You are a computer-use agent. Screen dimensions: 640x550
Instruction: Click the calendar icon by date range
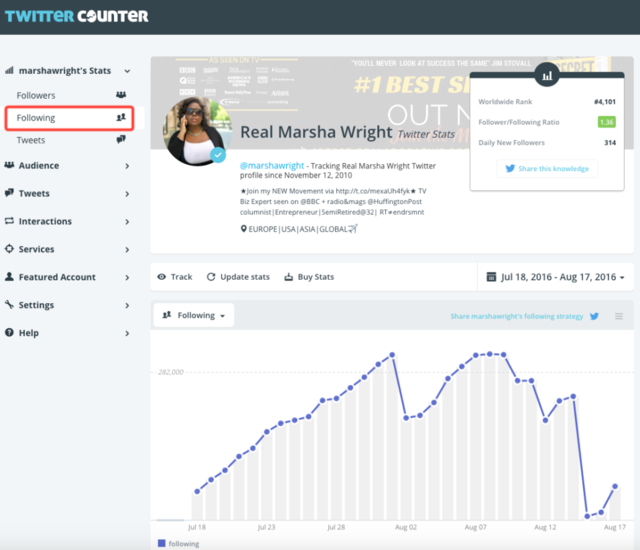[x=491, y=277]
